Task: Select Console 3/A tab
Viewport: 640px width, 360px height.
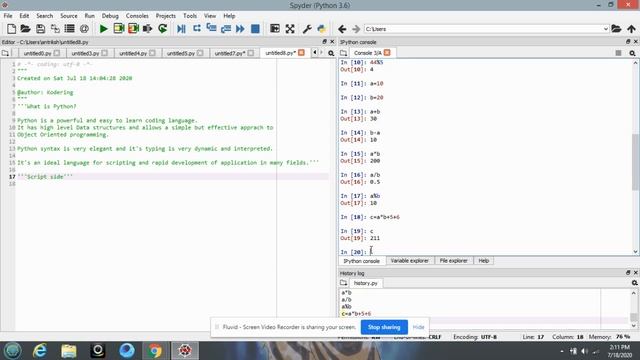Action: (x=367, y=53)
